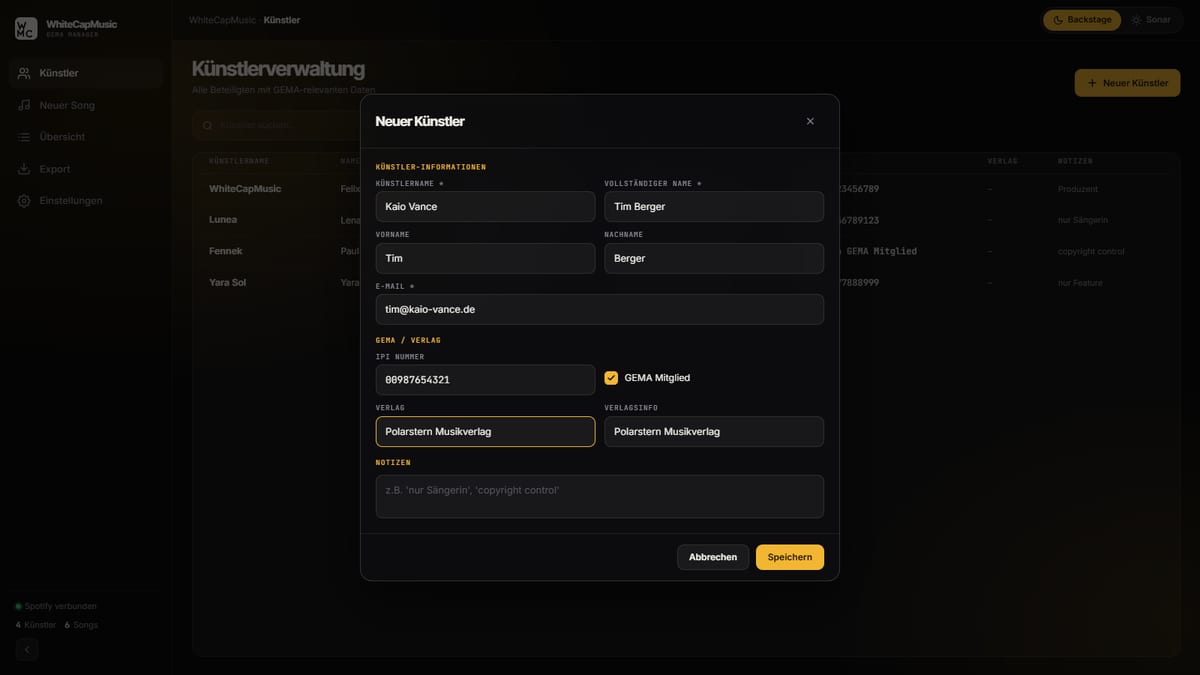Viewport: 1200px width, 675px height.
Task: Select the Nachname field with Berger
Action: tap(714, 258)
